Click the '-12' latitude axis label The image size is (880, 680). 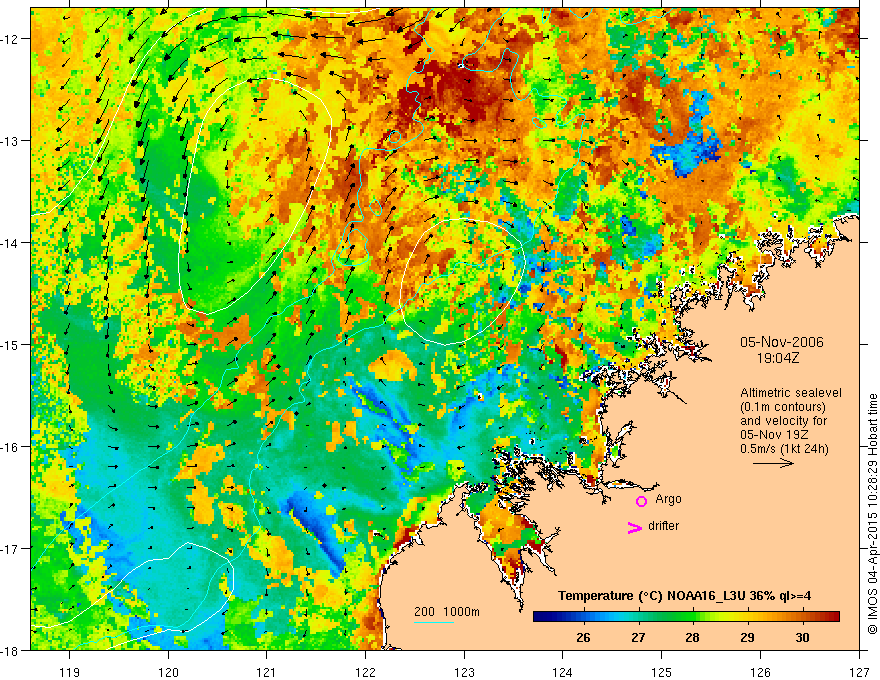coord(11,39)
